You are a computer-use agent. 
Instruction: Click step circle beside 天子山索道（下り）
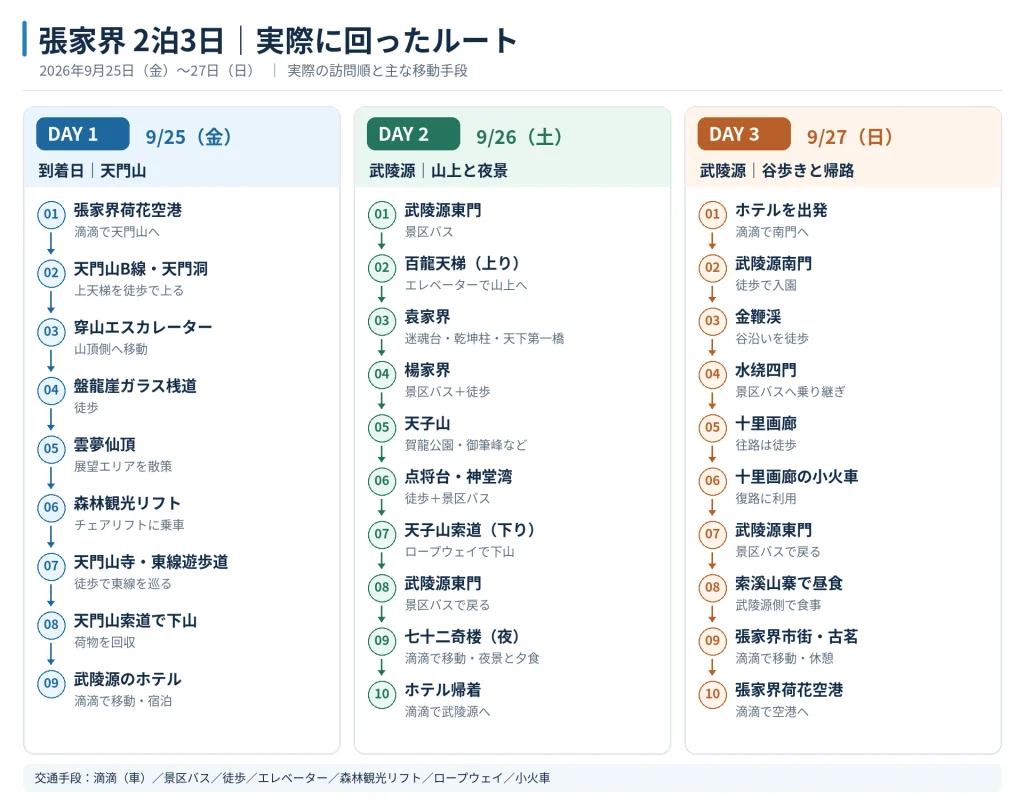point(382,534)
